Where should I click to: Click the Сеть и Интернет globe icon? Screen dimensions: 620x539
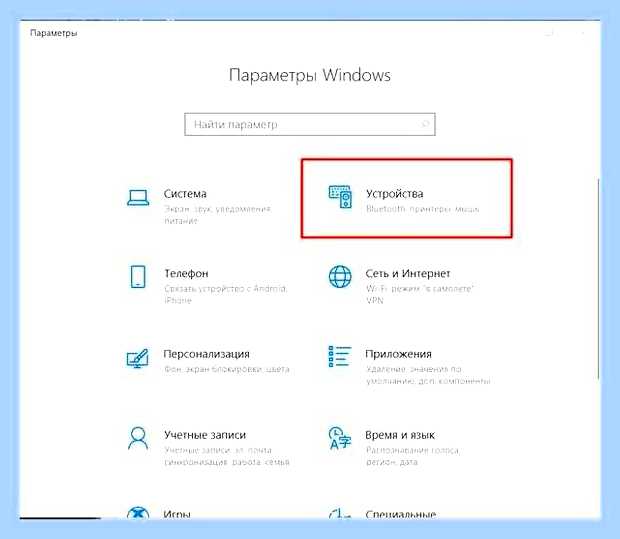point(340,276)
